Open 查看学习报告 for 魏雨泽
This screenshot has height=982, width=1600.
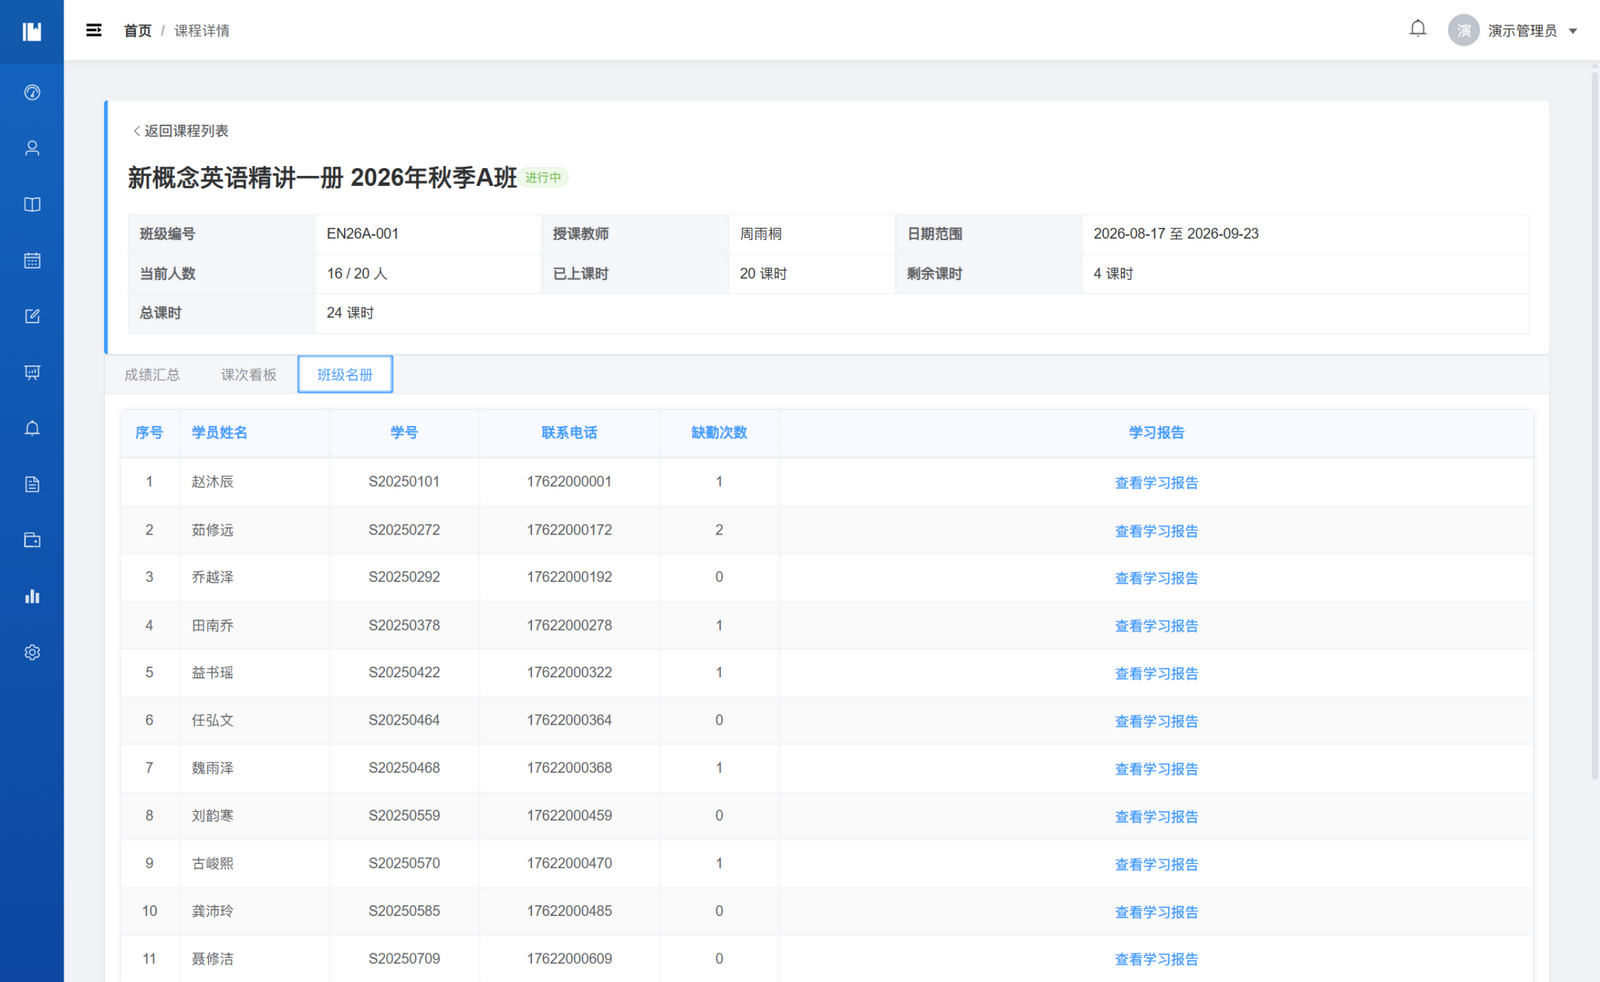pos(1156,769)
